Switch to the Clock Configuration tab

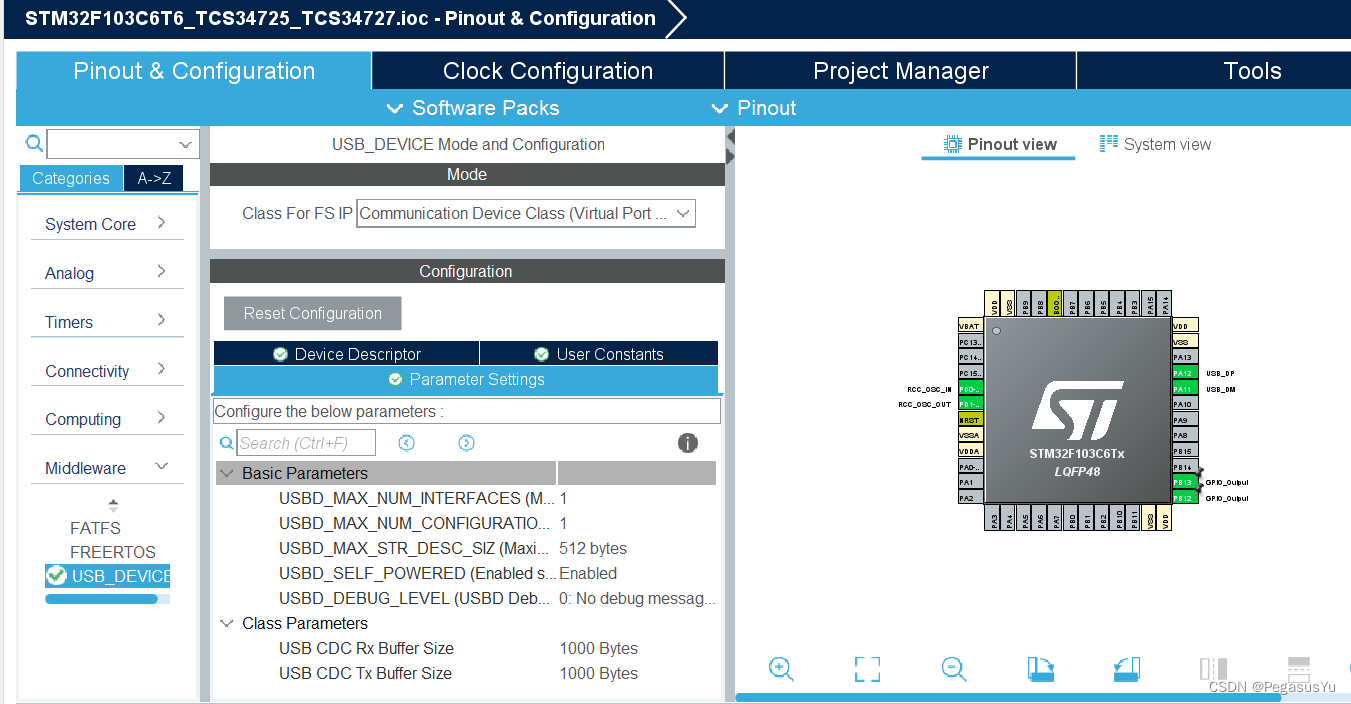click(x=548, y=71)
